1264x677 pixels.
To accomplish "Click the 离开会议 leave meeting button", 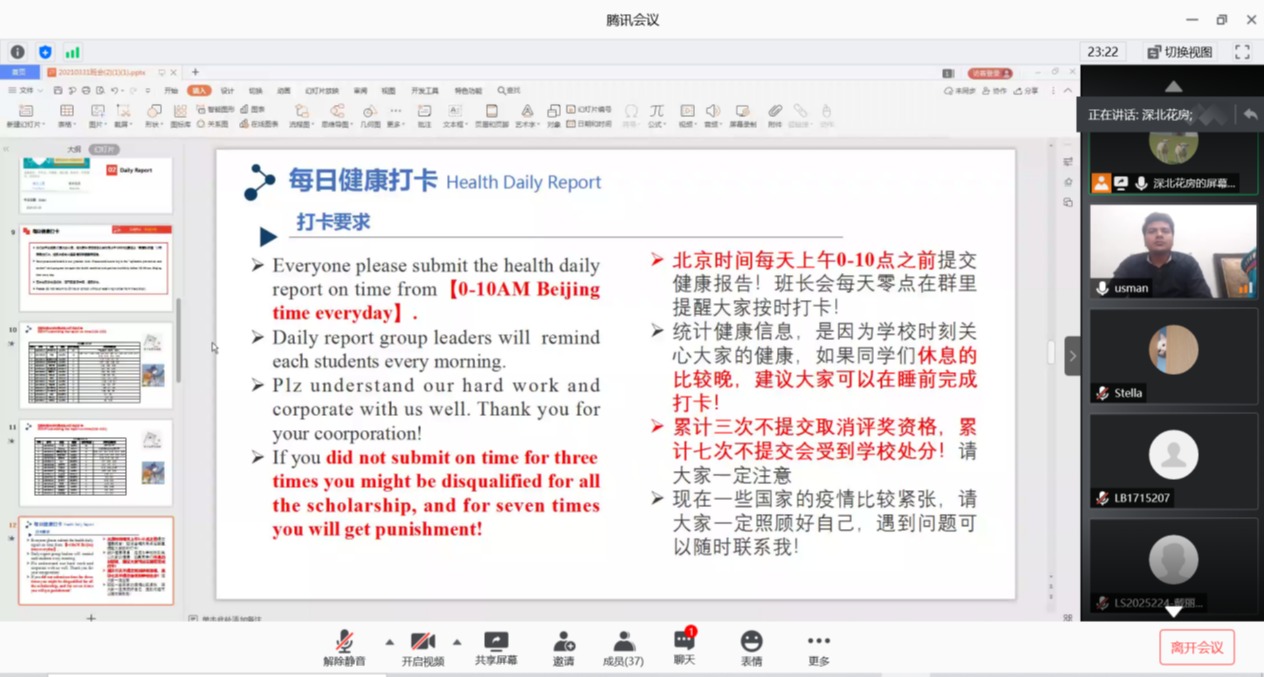I will click(x=1197, y=647).
